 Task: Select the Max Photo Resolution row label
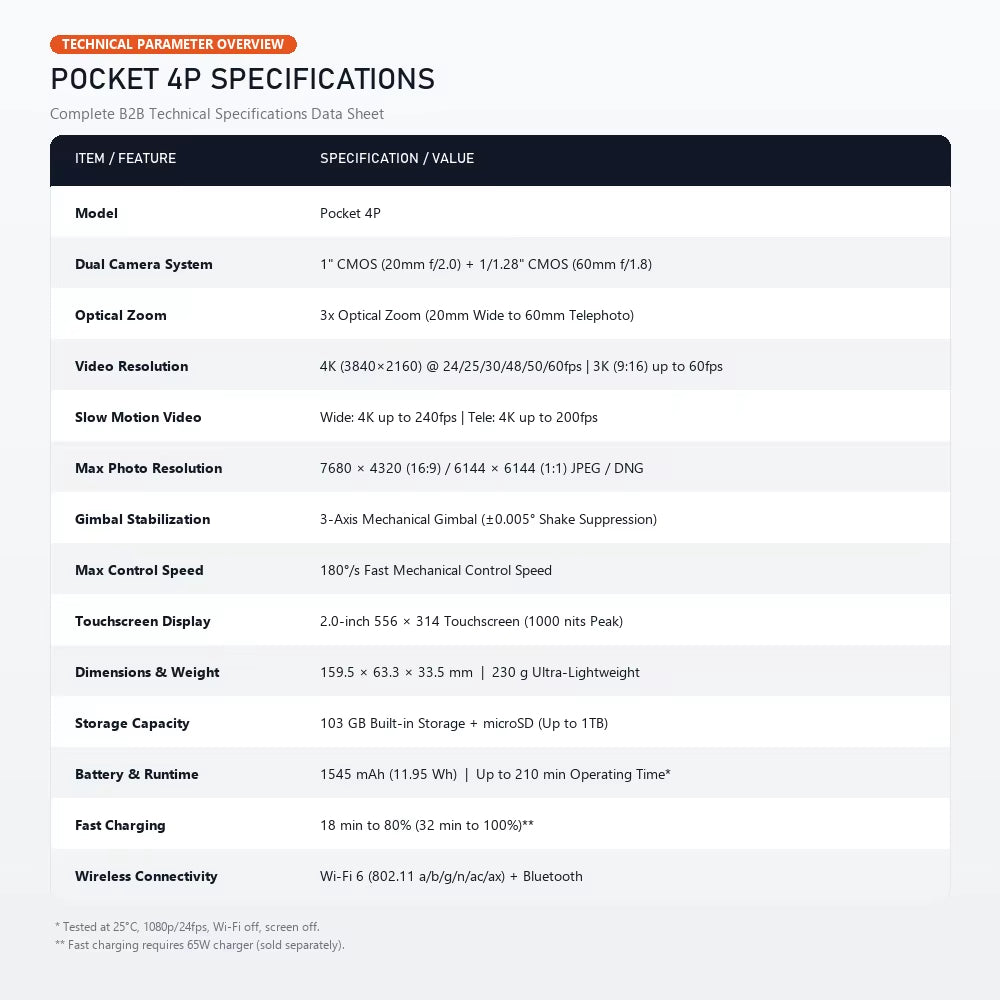[149, 468]
